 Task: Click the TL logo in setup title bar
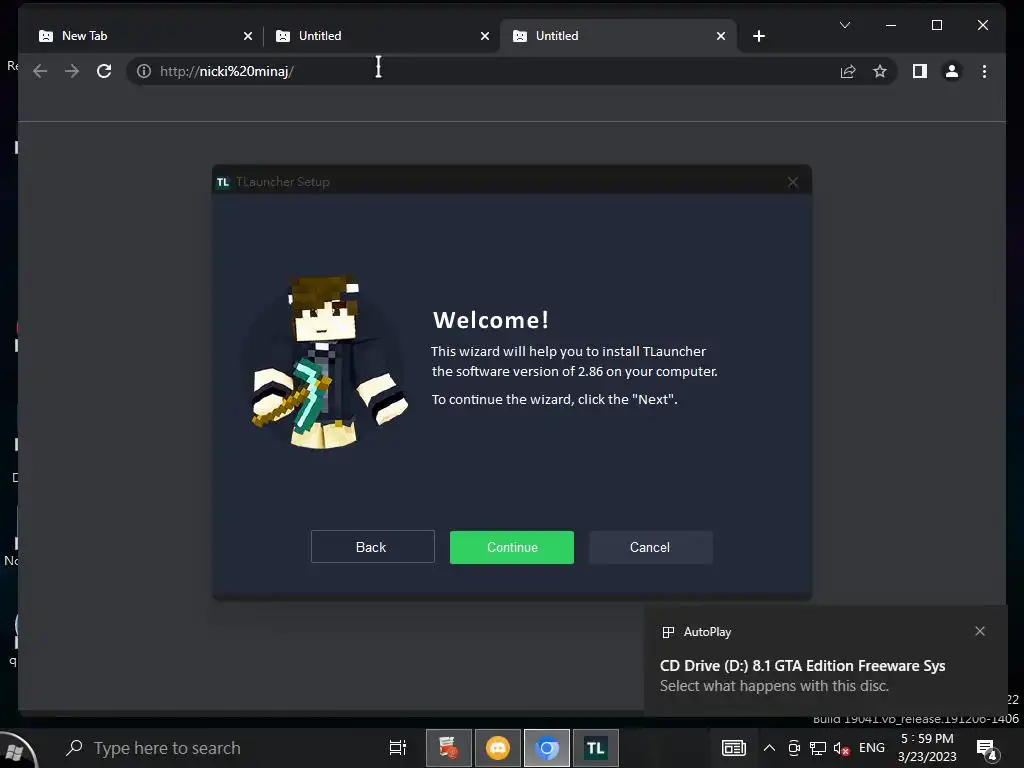[x=223, y=182]
